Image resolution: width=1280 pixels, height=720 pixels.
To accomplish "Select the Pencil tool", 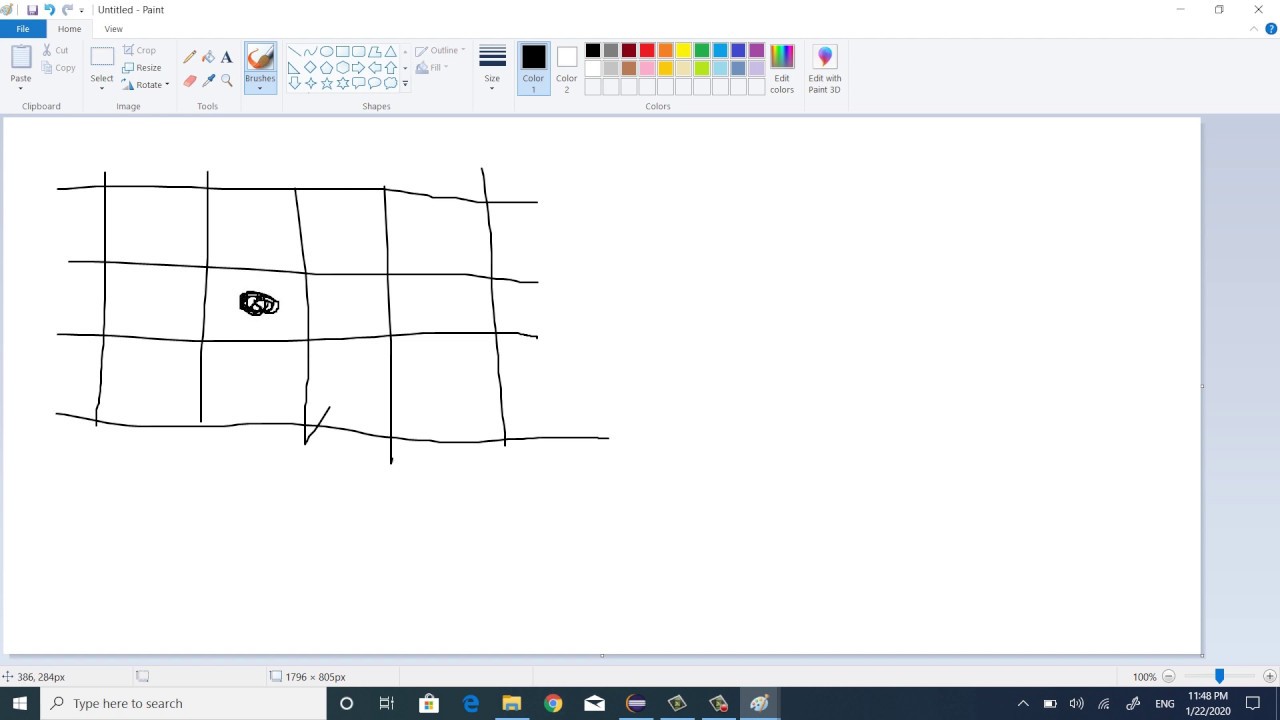I will click(190, 57).
